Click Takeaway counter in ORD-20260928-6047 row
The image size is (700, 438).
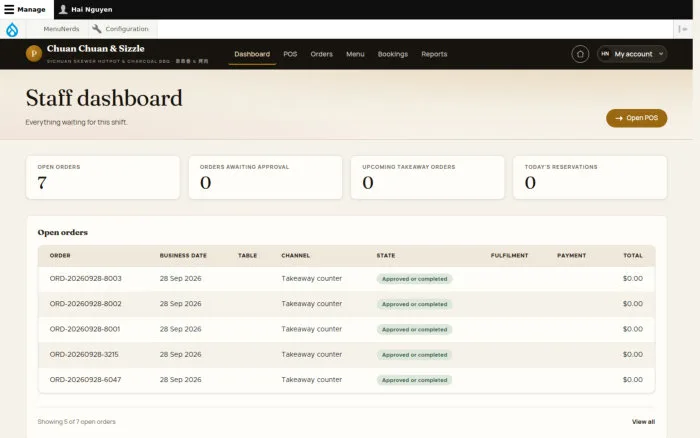(312, 380)
